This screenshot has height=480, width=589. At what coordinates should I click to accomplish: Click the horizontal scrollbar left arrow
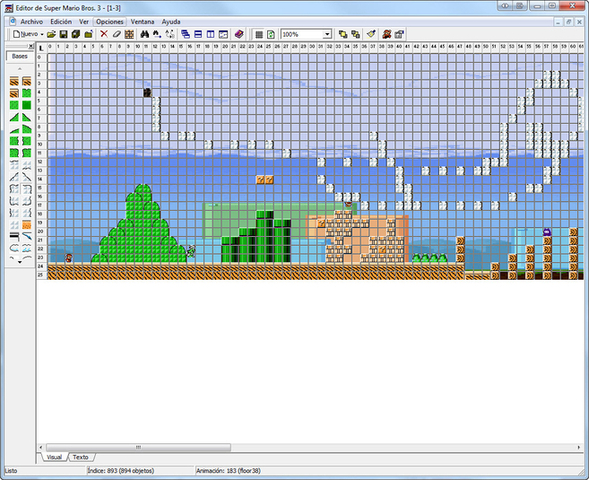pos(41,447)
